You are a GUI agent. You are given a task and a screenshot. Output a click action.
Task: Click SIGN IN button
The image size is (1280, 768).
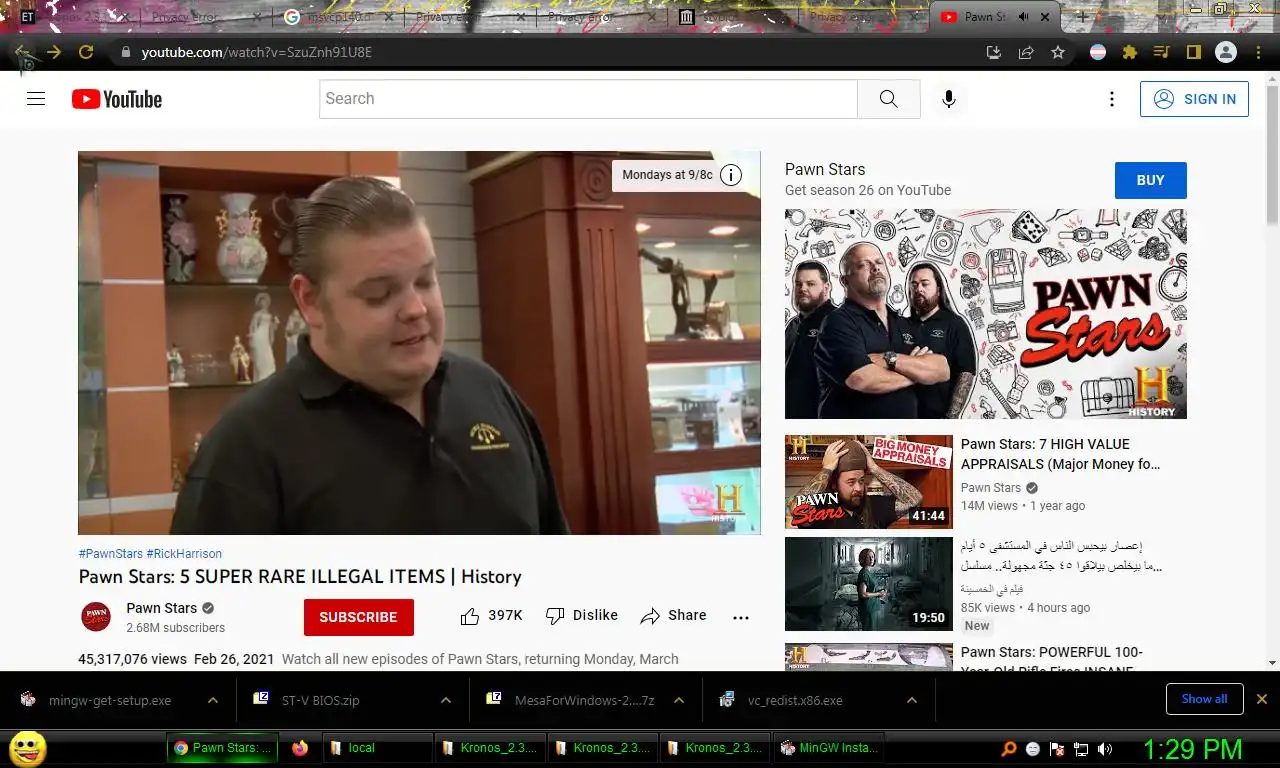tap(1194, 99)
